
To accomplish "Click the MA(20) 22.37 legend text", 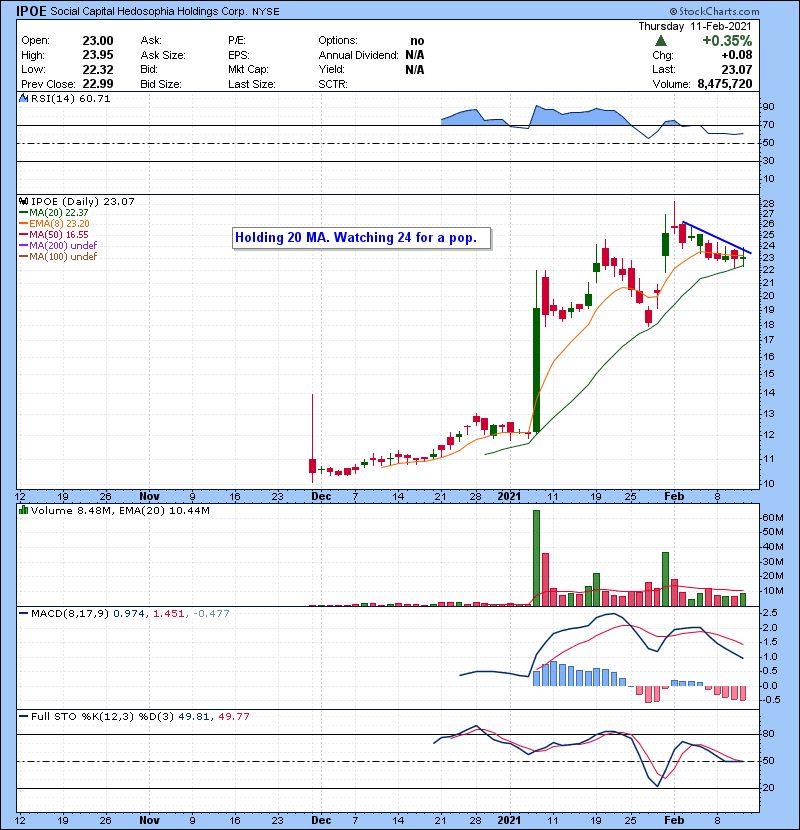I will [x=59, y=213].
